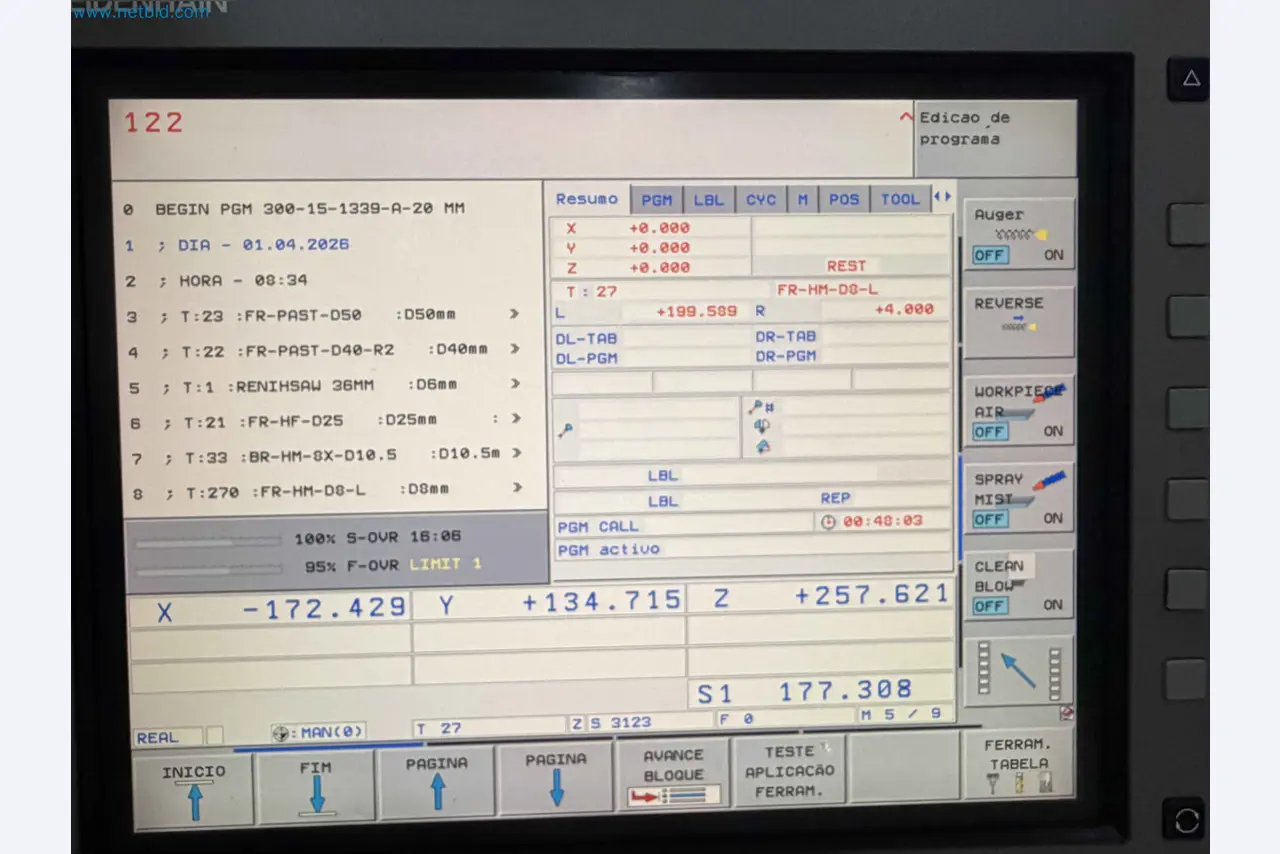Open the POS status tab

(844, 199)
